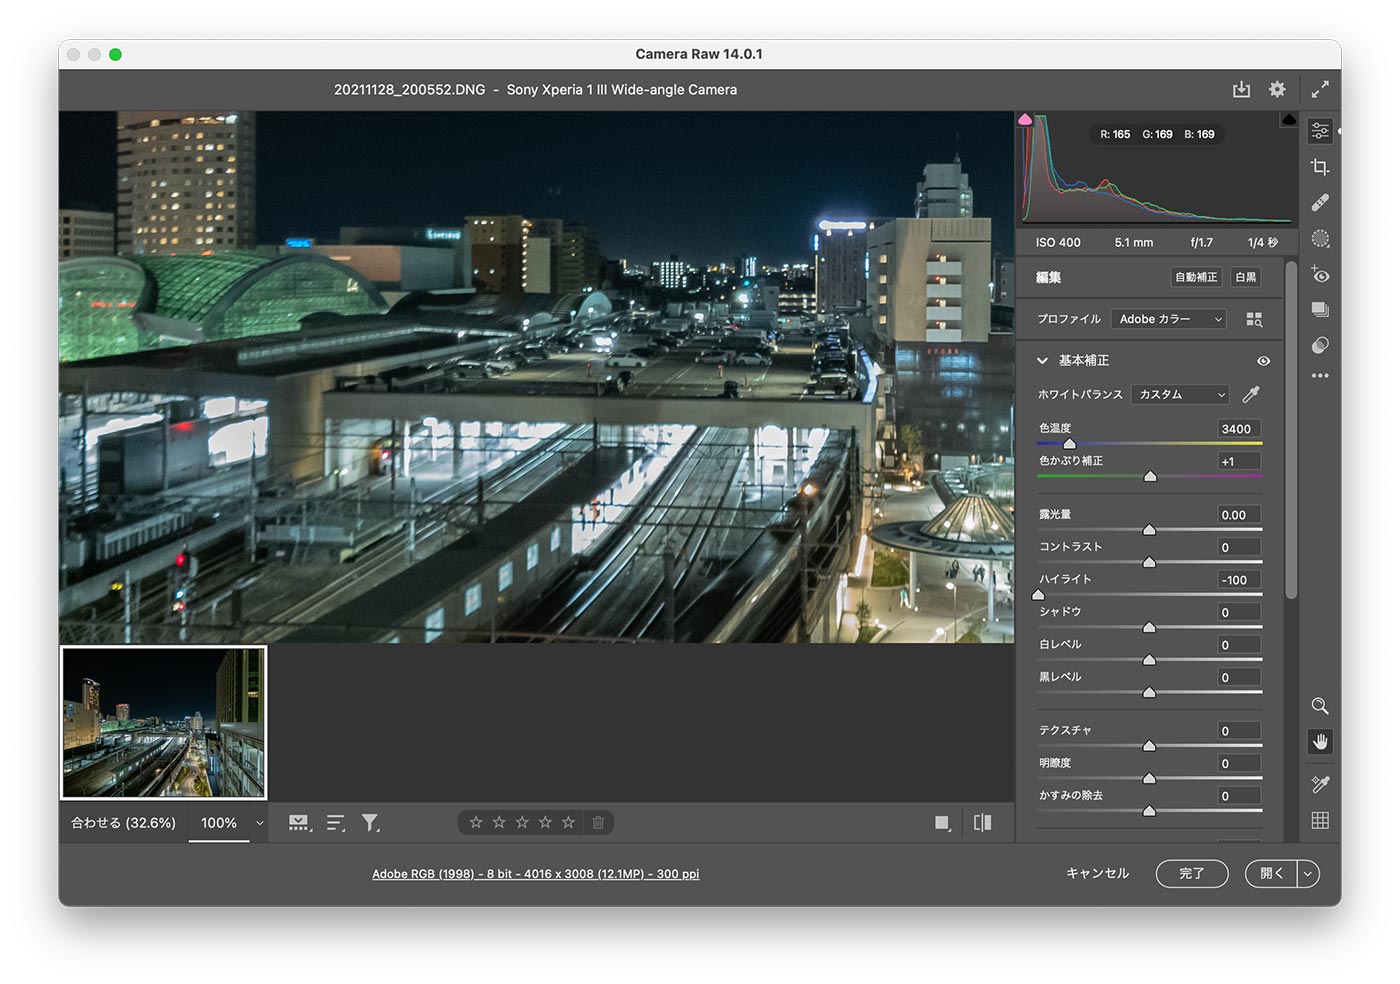Click the 完了 done button
This screenshot has height=984, width=1400.
click(x=1191, y=873)
